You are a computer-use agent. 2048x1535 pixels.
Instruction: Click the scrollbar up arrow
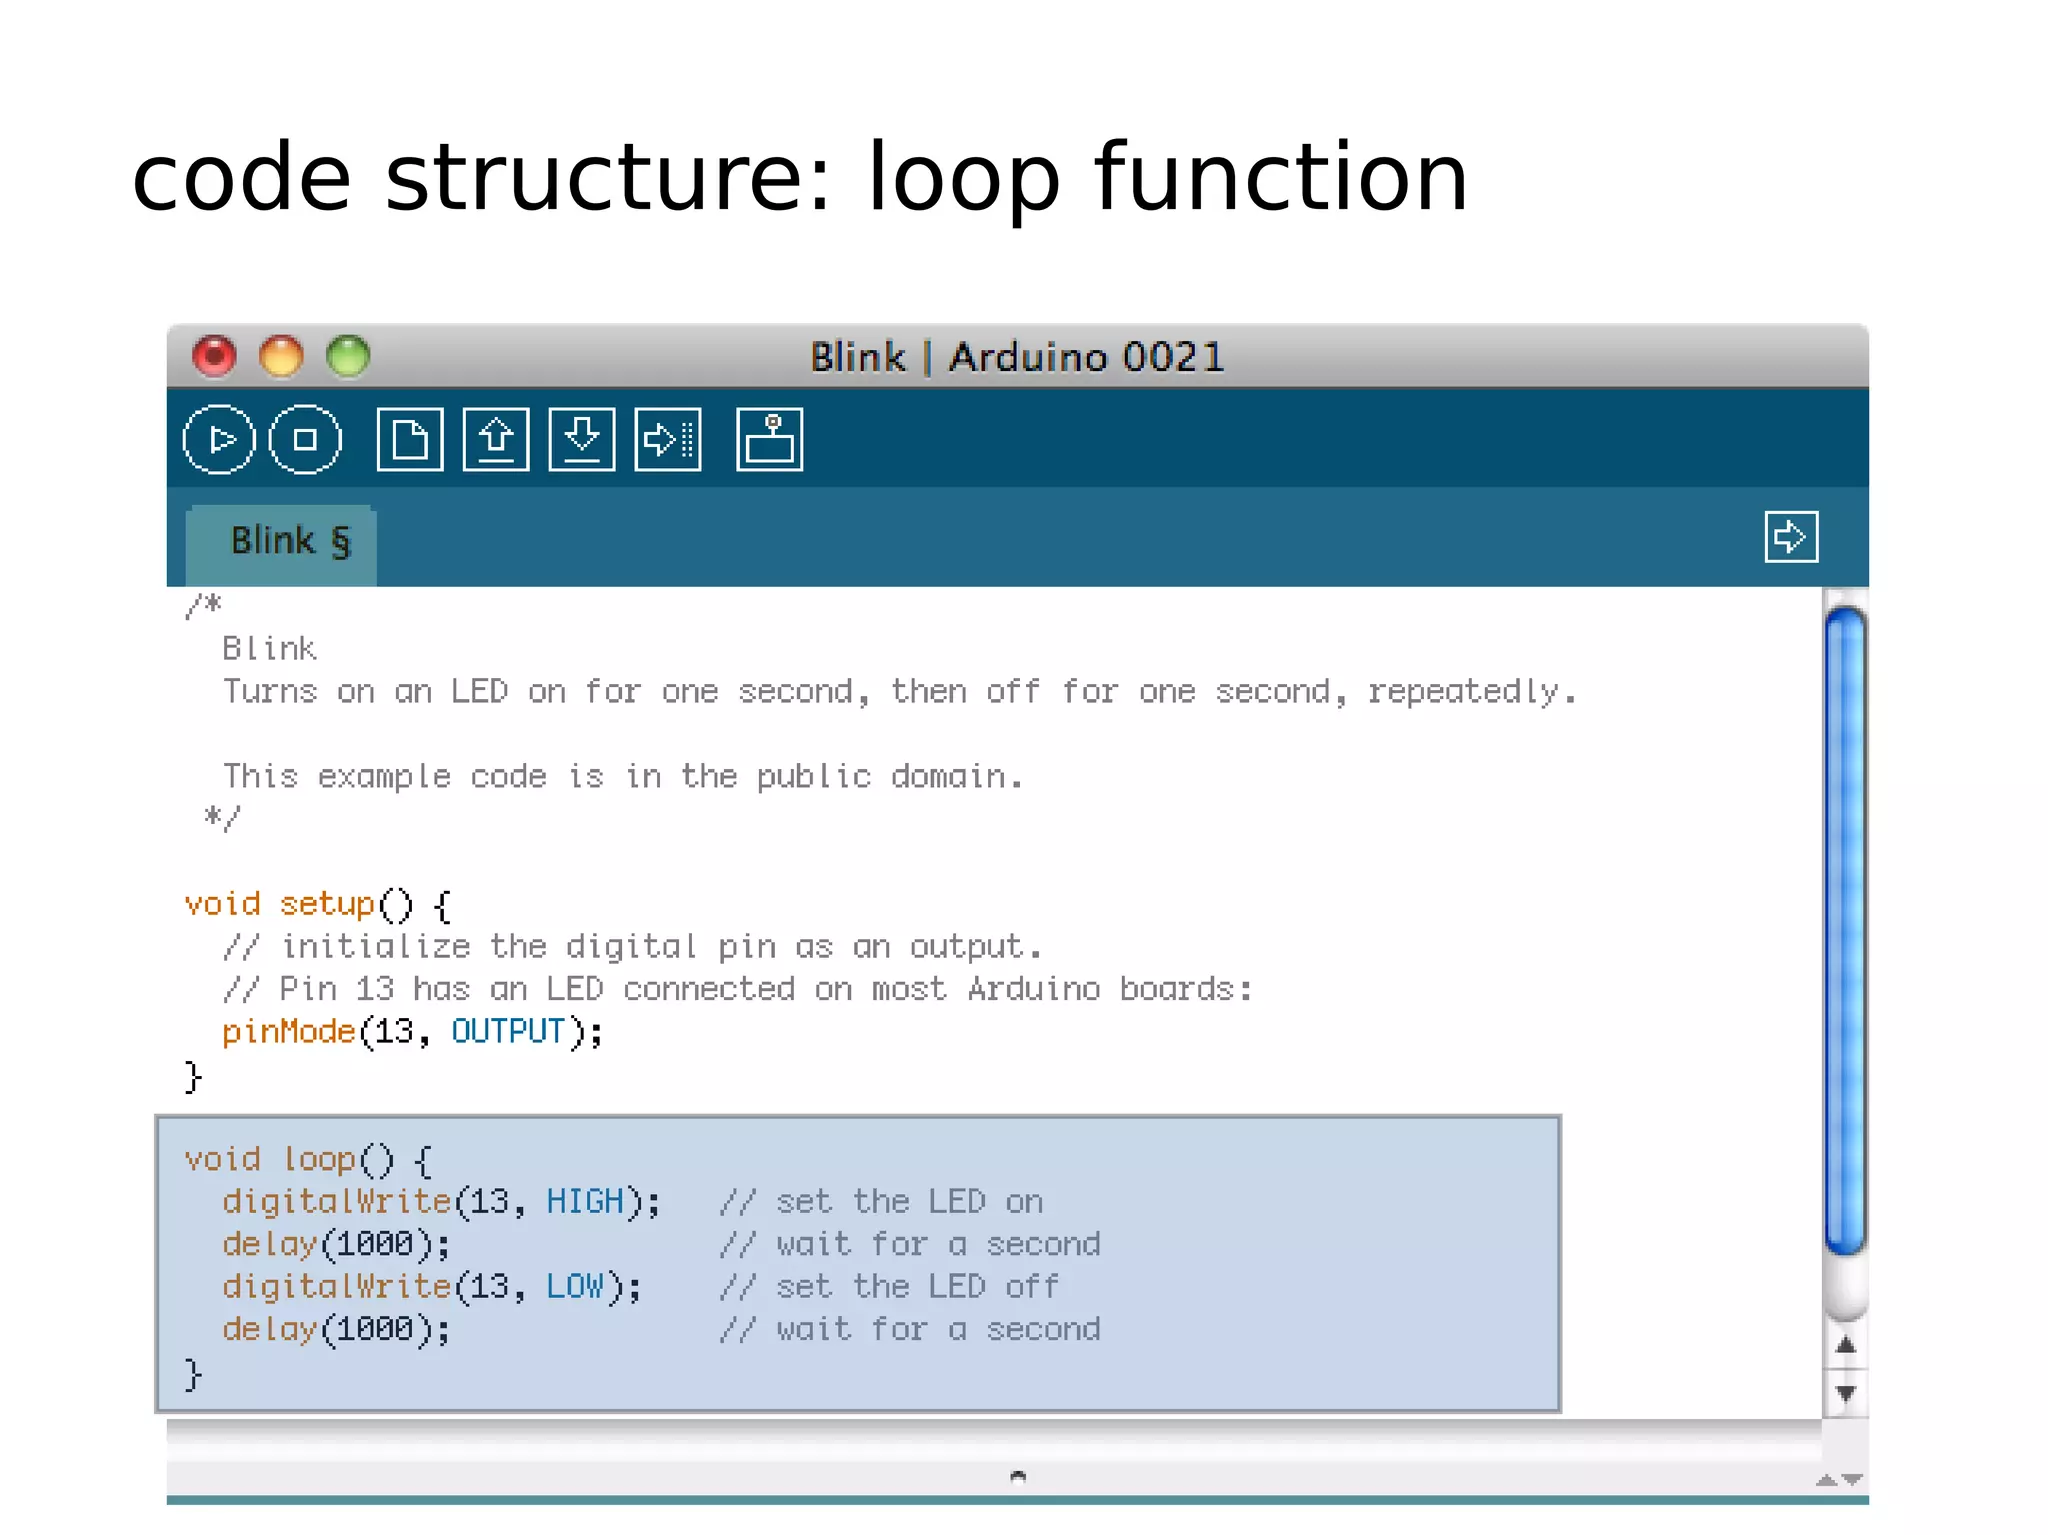pyautogui.click(x=1846, y=1345)
